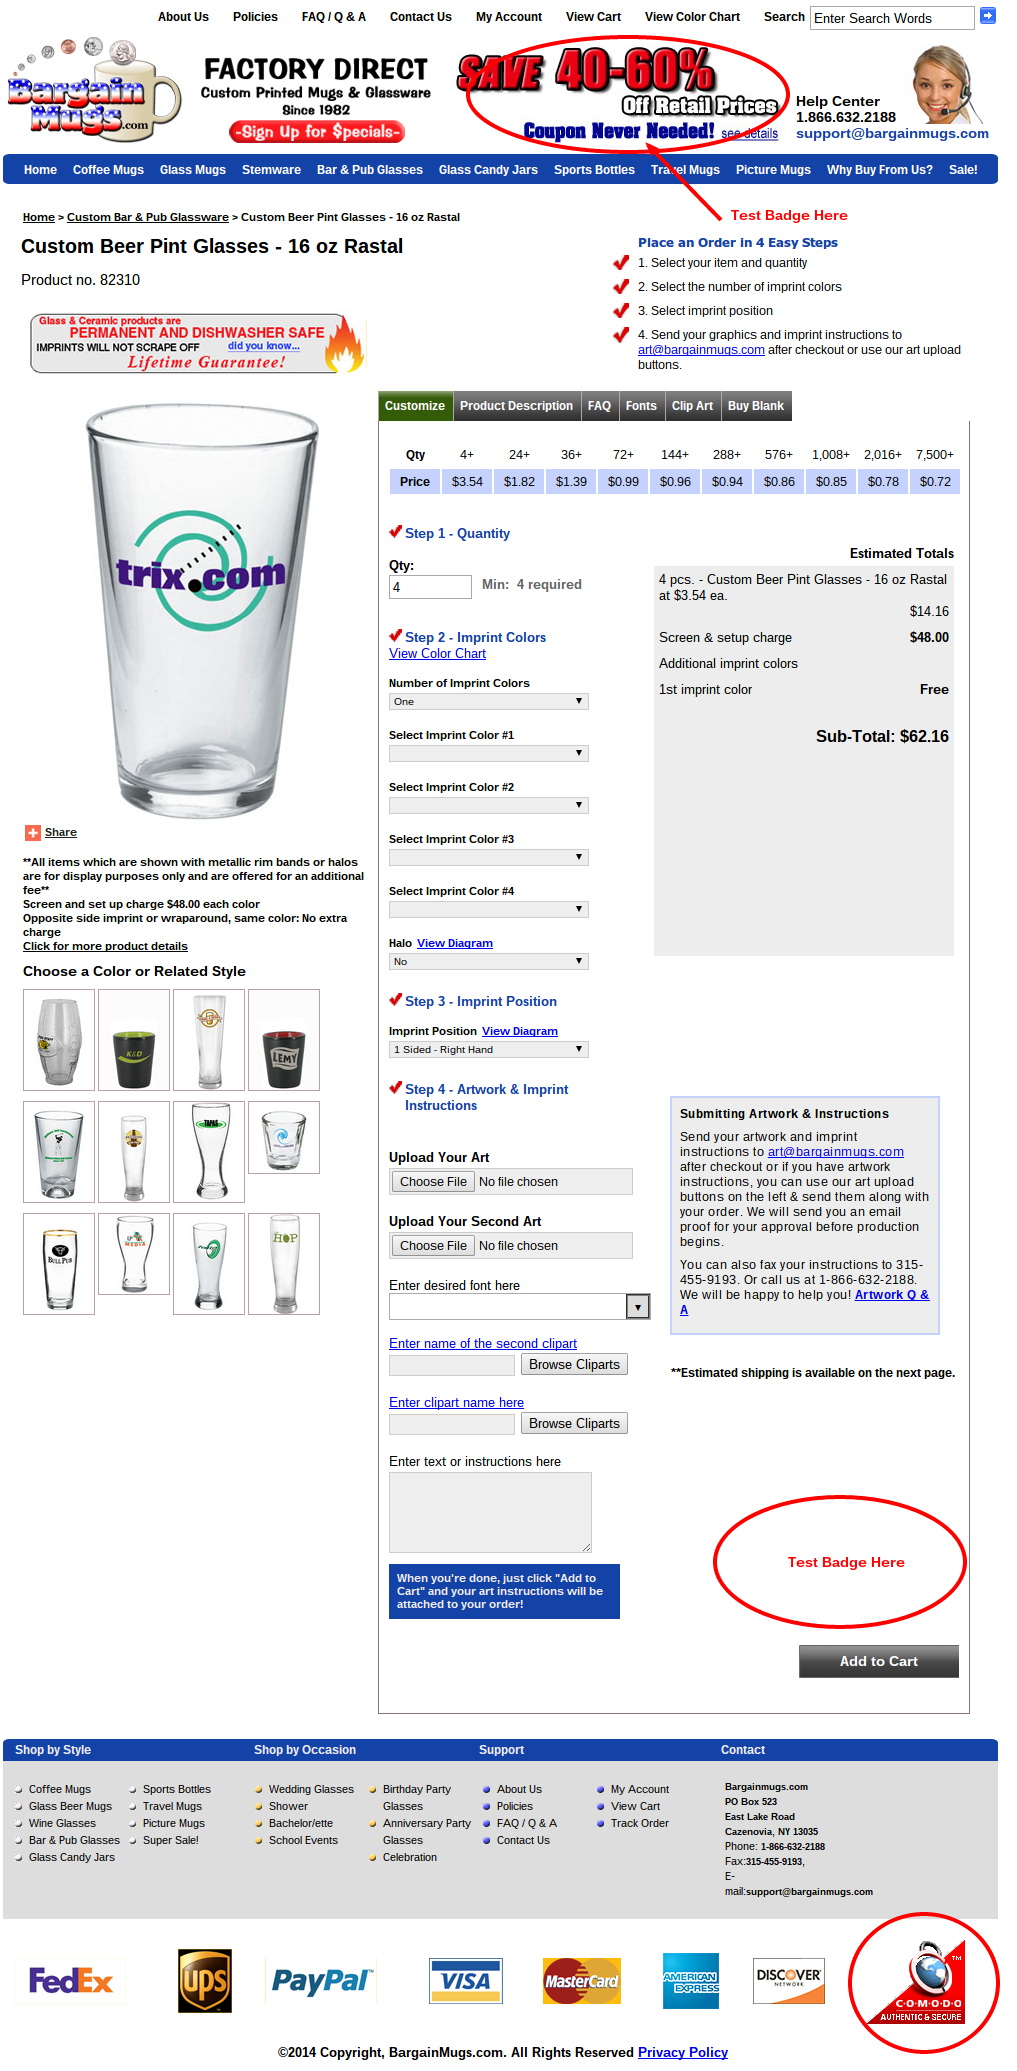Open the Number of Imprint Colors dropdown
1017x2071 pixels.
[x=488, y=702]
